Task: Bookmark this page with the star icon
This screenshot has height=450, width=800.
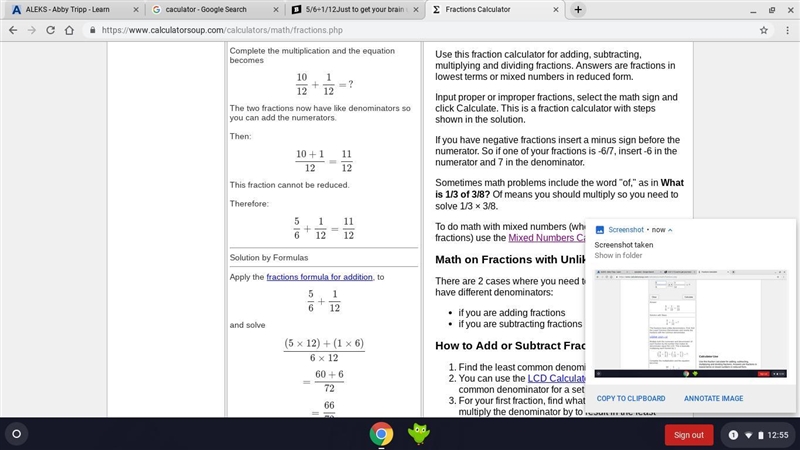Action: (764, 30)
